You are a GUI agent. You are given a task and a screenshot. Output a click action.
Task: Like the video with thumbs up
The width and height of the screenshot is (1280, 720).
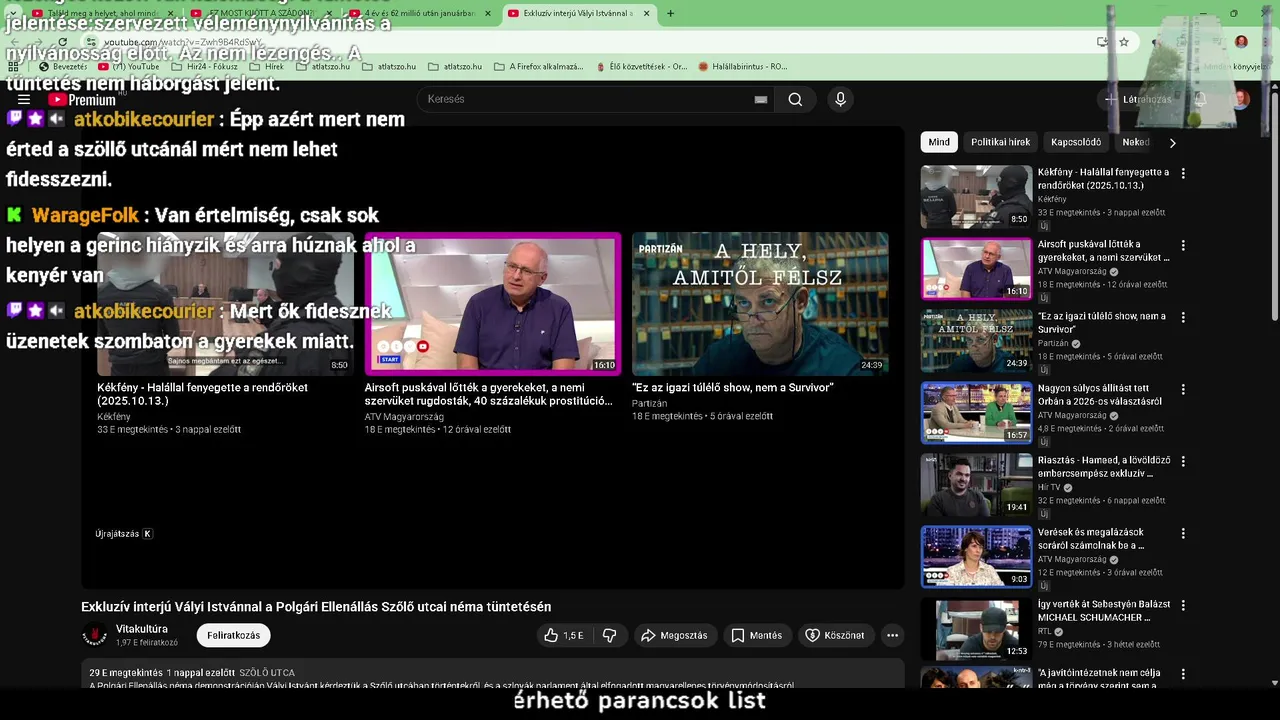pos(563,635)
